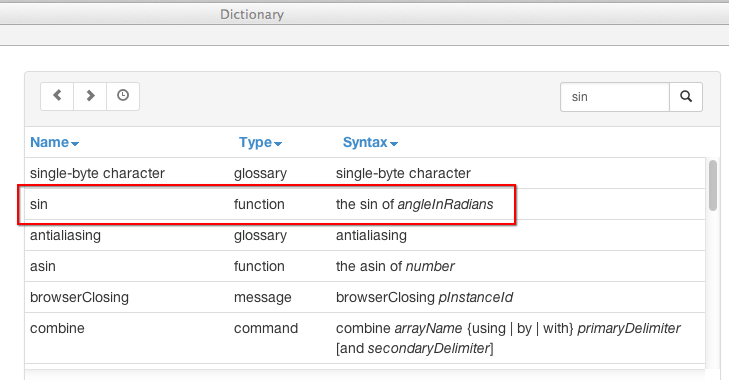
Task: Go forward with the right arrow button
Action: click(90, 96)
